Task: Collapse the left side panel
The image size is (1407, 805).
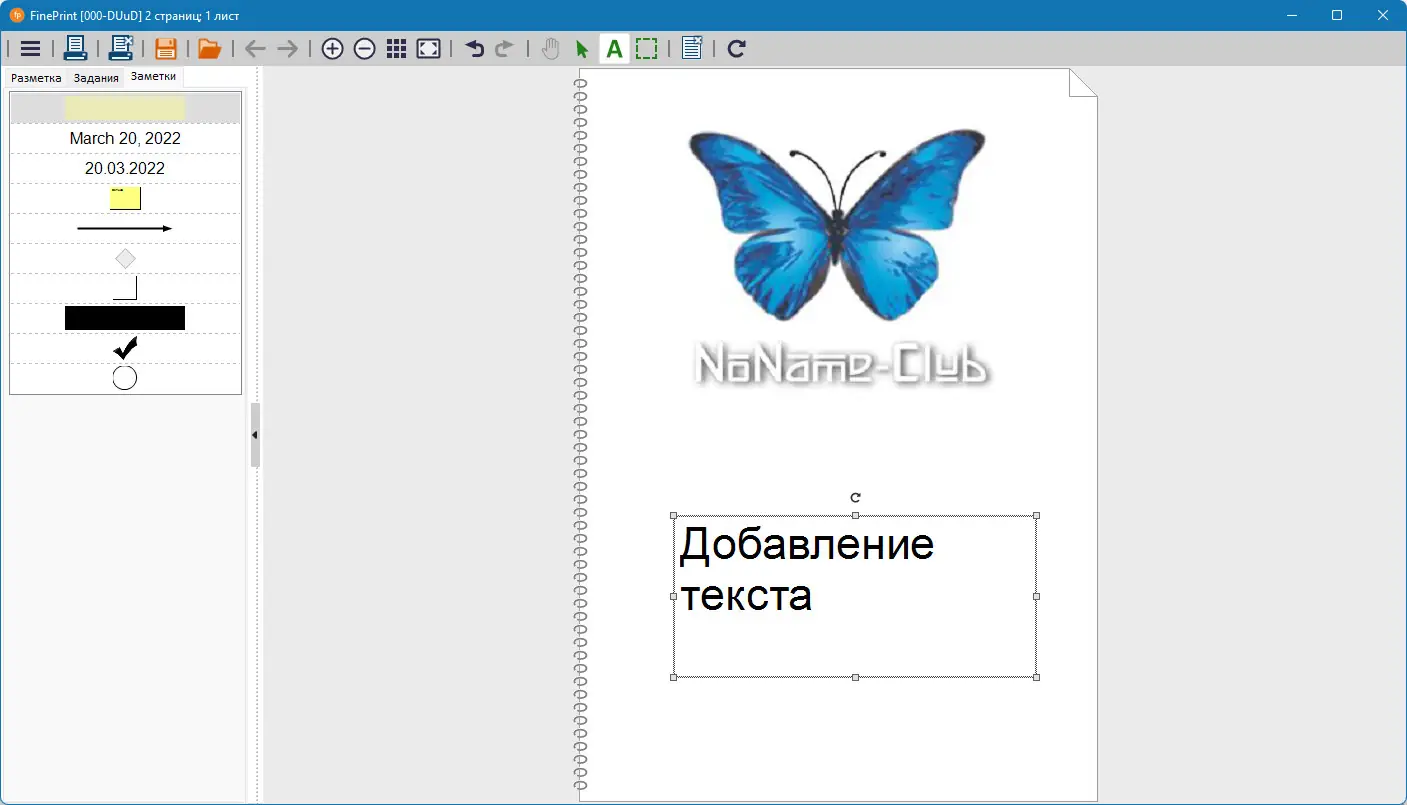Action: [255, 435]
